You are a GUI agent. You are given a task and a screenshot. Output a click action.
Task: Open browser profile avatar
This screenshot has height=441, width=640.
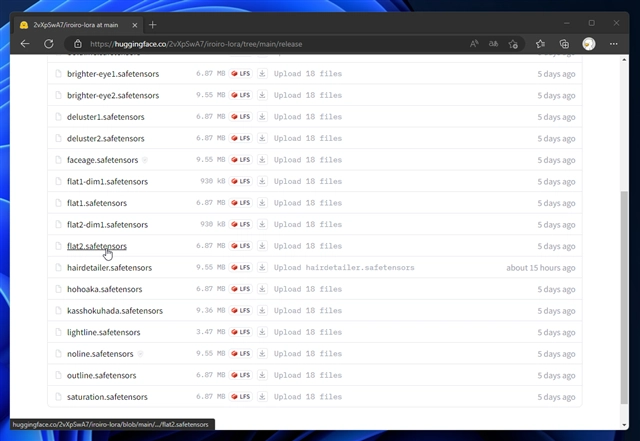[589, 44]
